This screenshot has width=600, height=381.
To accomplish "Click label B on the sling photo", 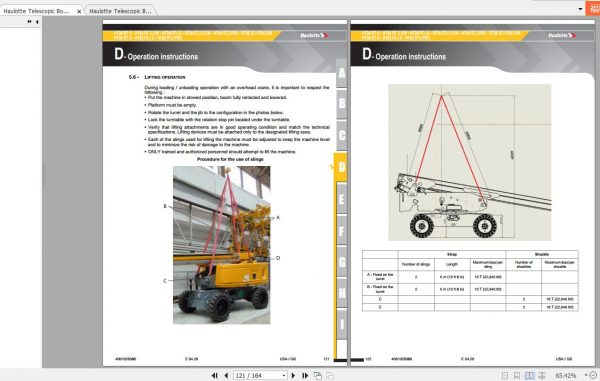I will (165, 206).
